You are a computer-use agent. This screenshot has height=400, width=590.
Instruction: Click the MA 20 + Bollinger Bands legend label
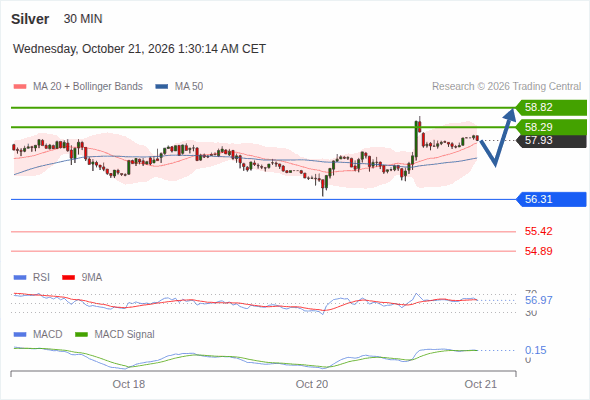tap(88, 87)
